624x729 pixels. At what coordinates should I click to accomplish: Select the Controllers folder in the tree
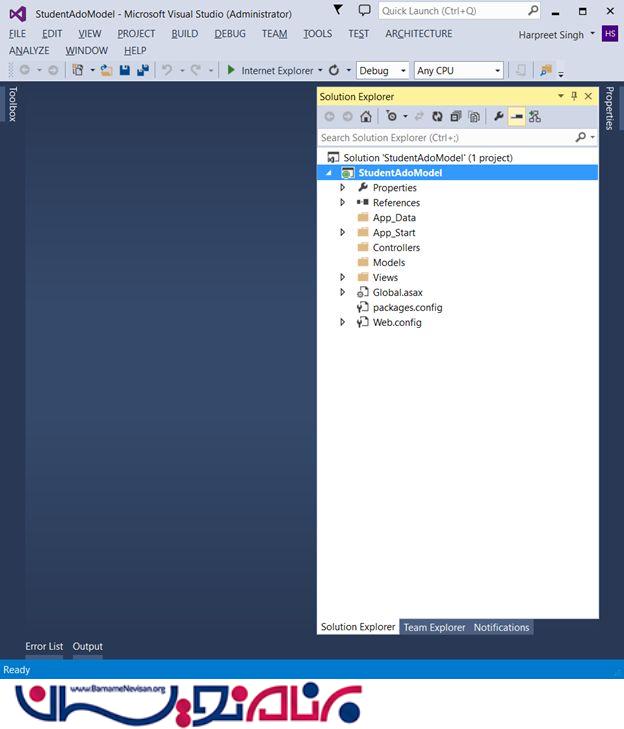[396, 248]
